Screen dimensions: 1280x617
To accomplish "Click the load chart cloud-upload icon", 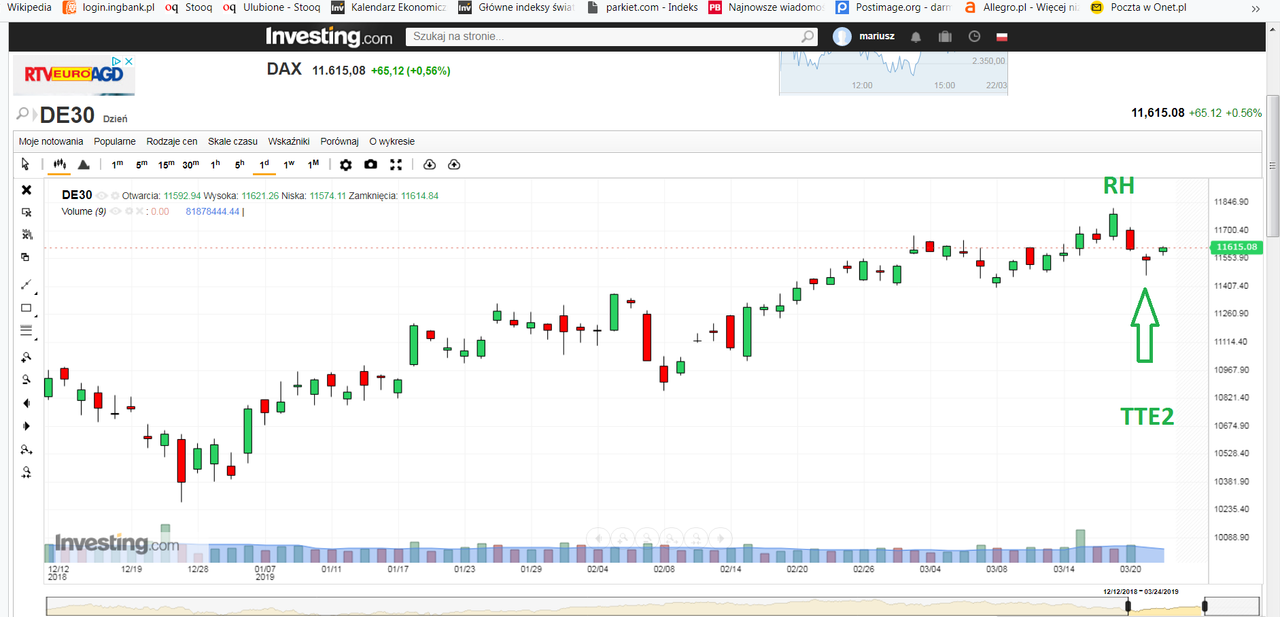I will point(454,164).
